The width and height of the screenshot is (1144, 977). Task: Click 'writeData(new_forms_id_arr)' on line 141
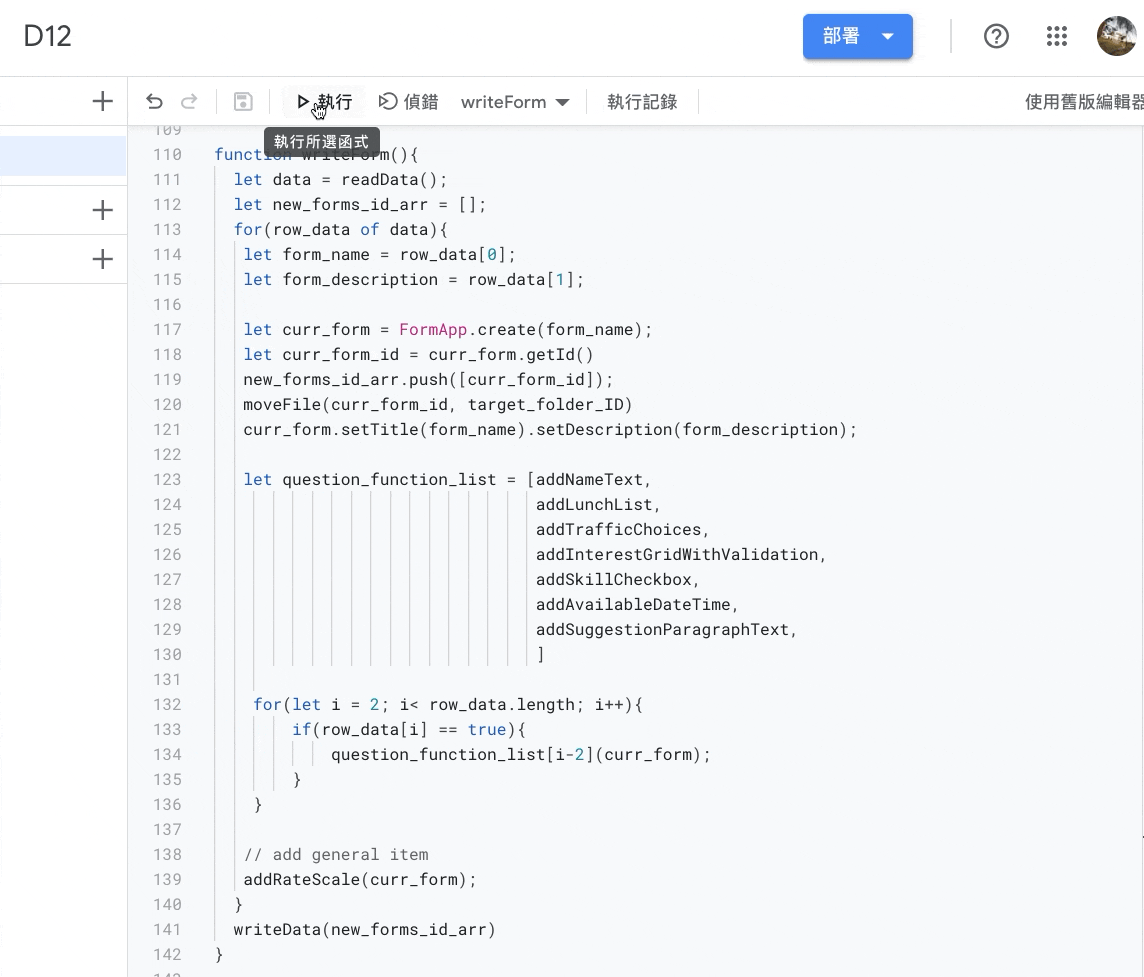tap(365, 930)
